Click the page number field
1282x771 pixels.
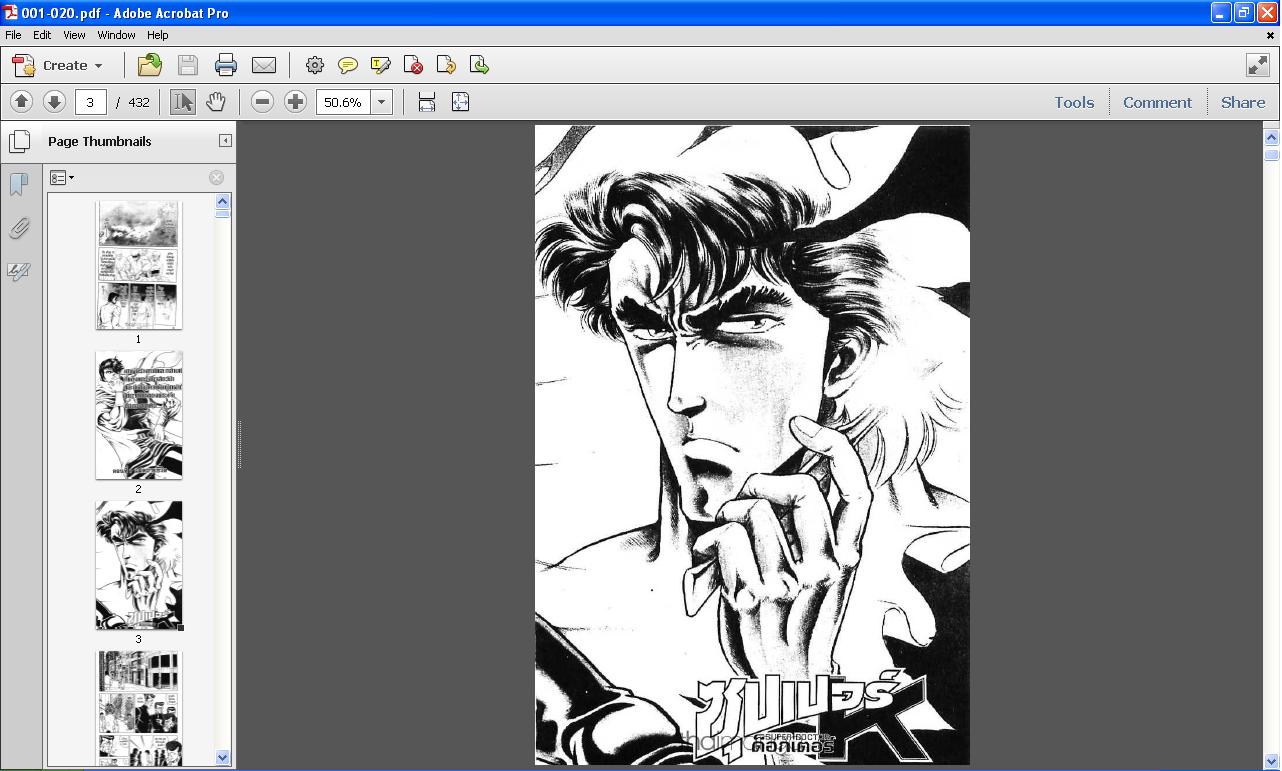(90, 102)
